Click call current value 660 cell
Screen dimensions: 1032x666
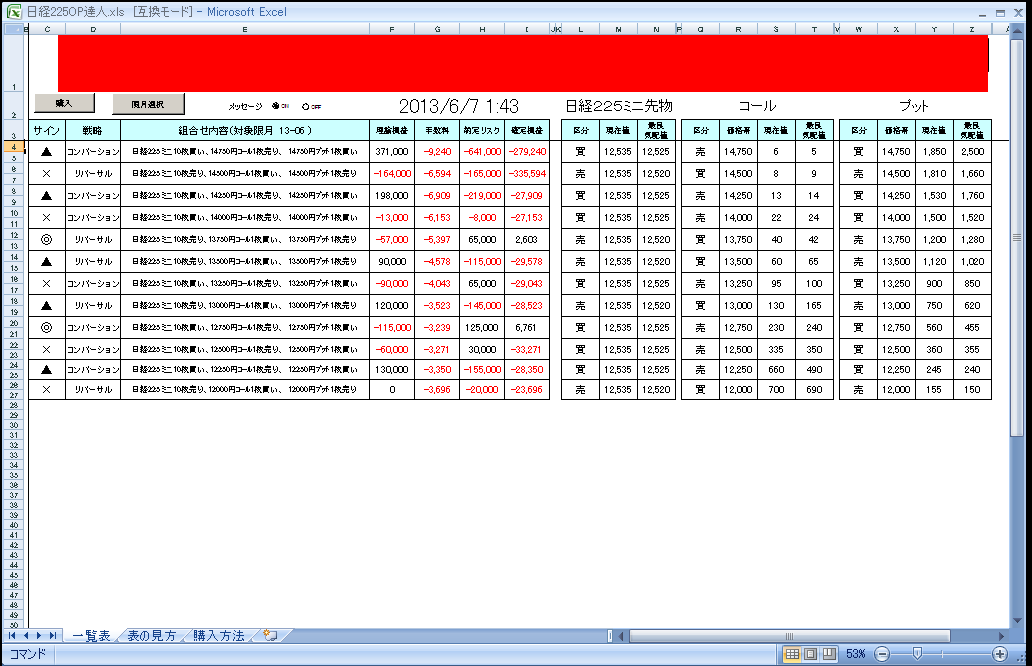click(776, 370)
